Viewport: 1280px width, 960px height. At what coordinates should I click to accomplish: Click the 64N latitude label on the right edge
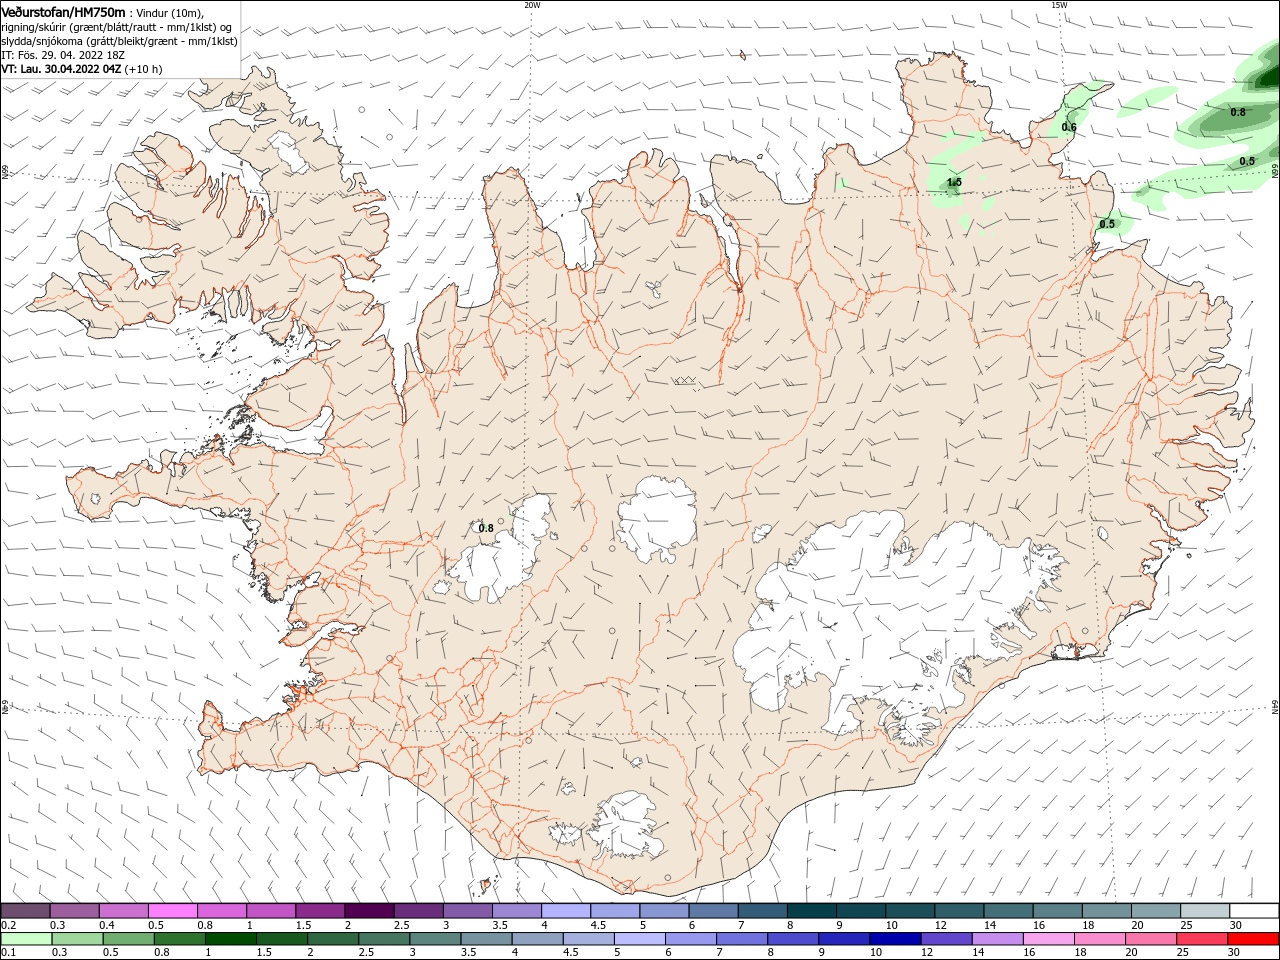(1275, 706)
